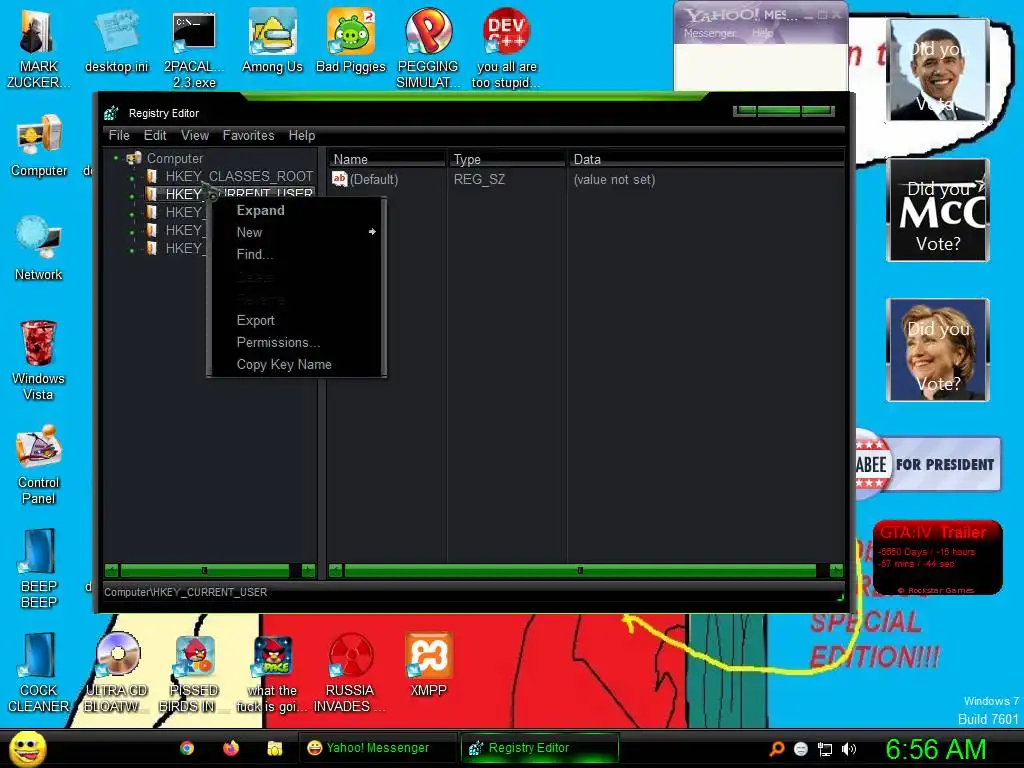Screen dimensions: 1024x768
Task: Click the Type column header
Action: (x=507, y=159)
